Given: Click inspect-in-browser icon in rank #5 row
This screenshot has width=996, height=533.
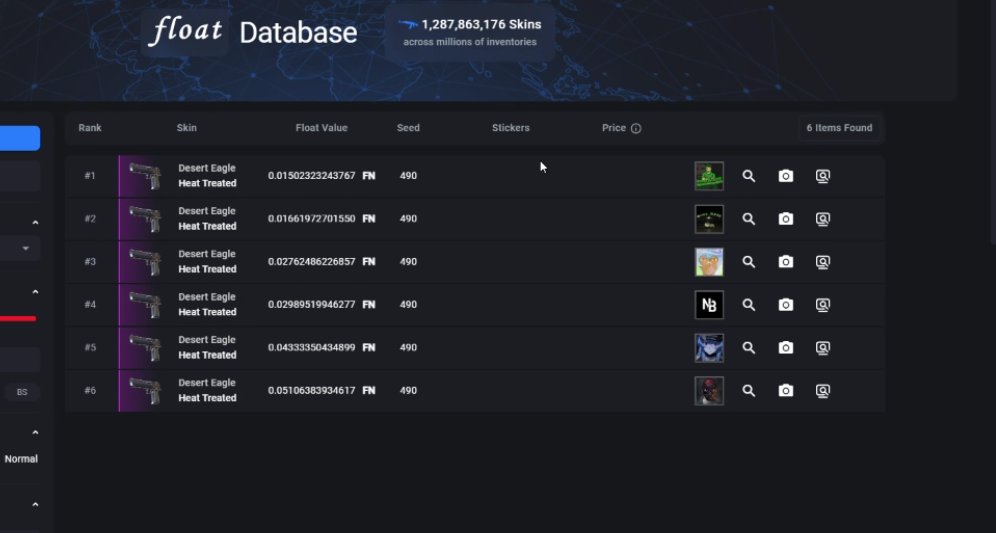Looking at the screenshot, I should 823,347.
